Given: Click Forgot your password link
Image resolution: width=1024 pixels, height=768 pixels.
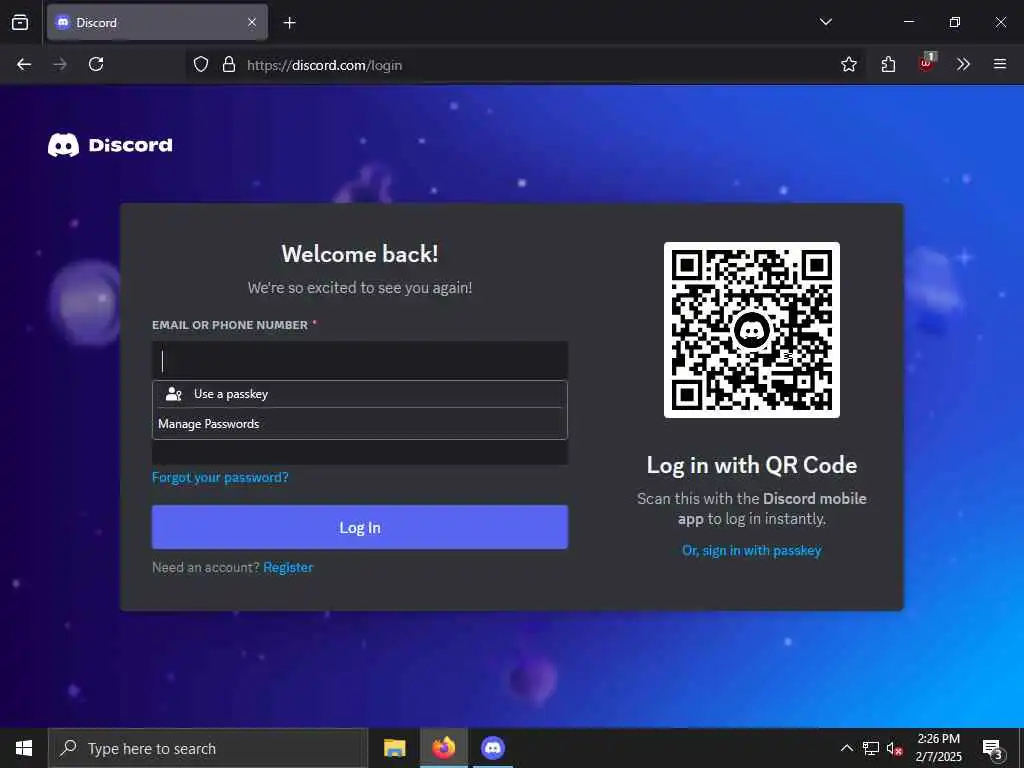Looking at the screenshot, I should click(220, 477).
